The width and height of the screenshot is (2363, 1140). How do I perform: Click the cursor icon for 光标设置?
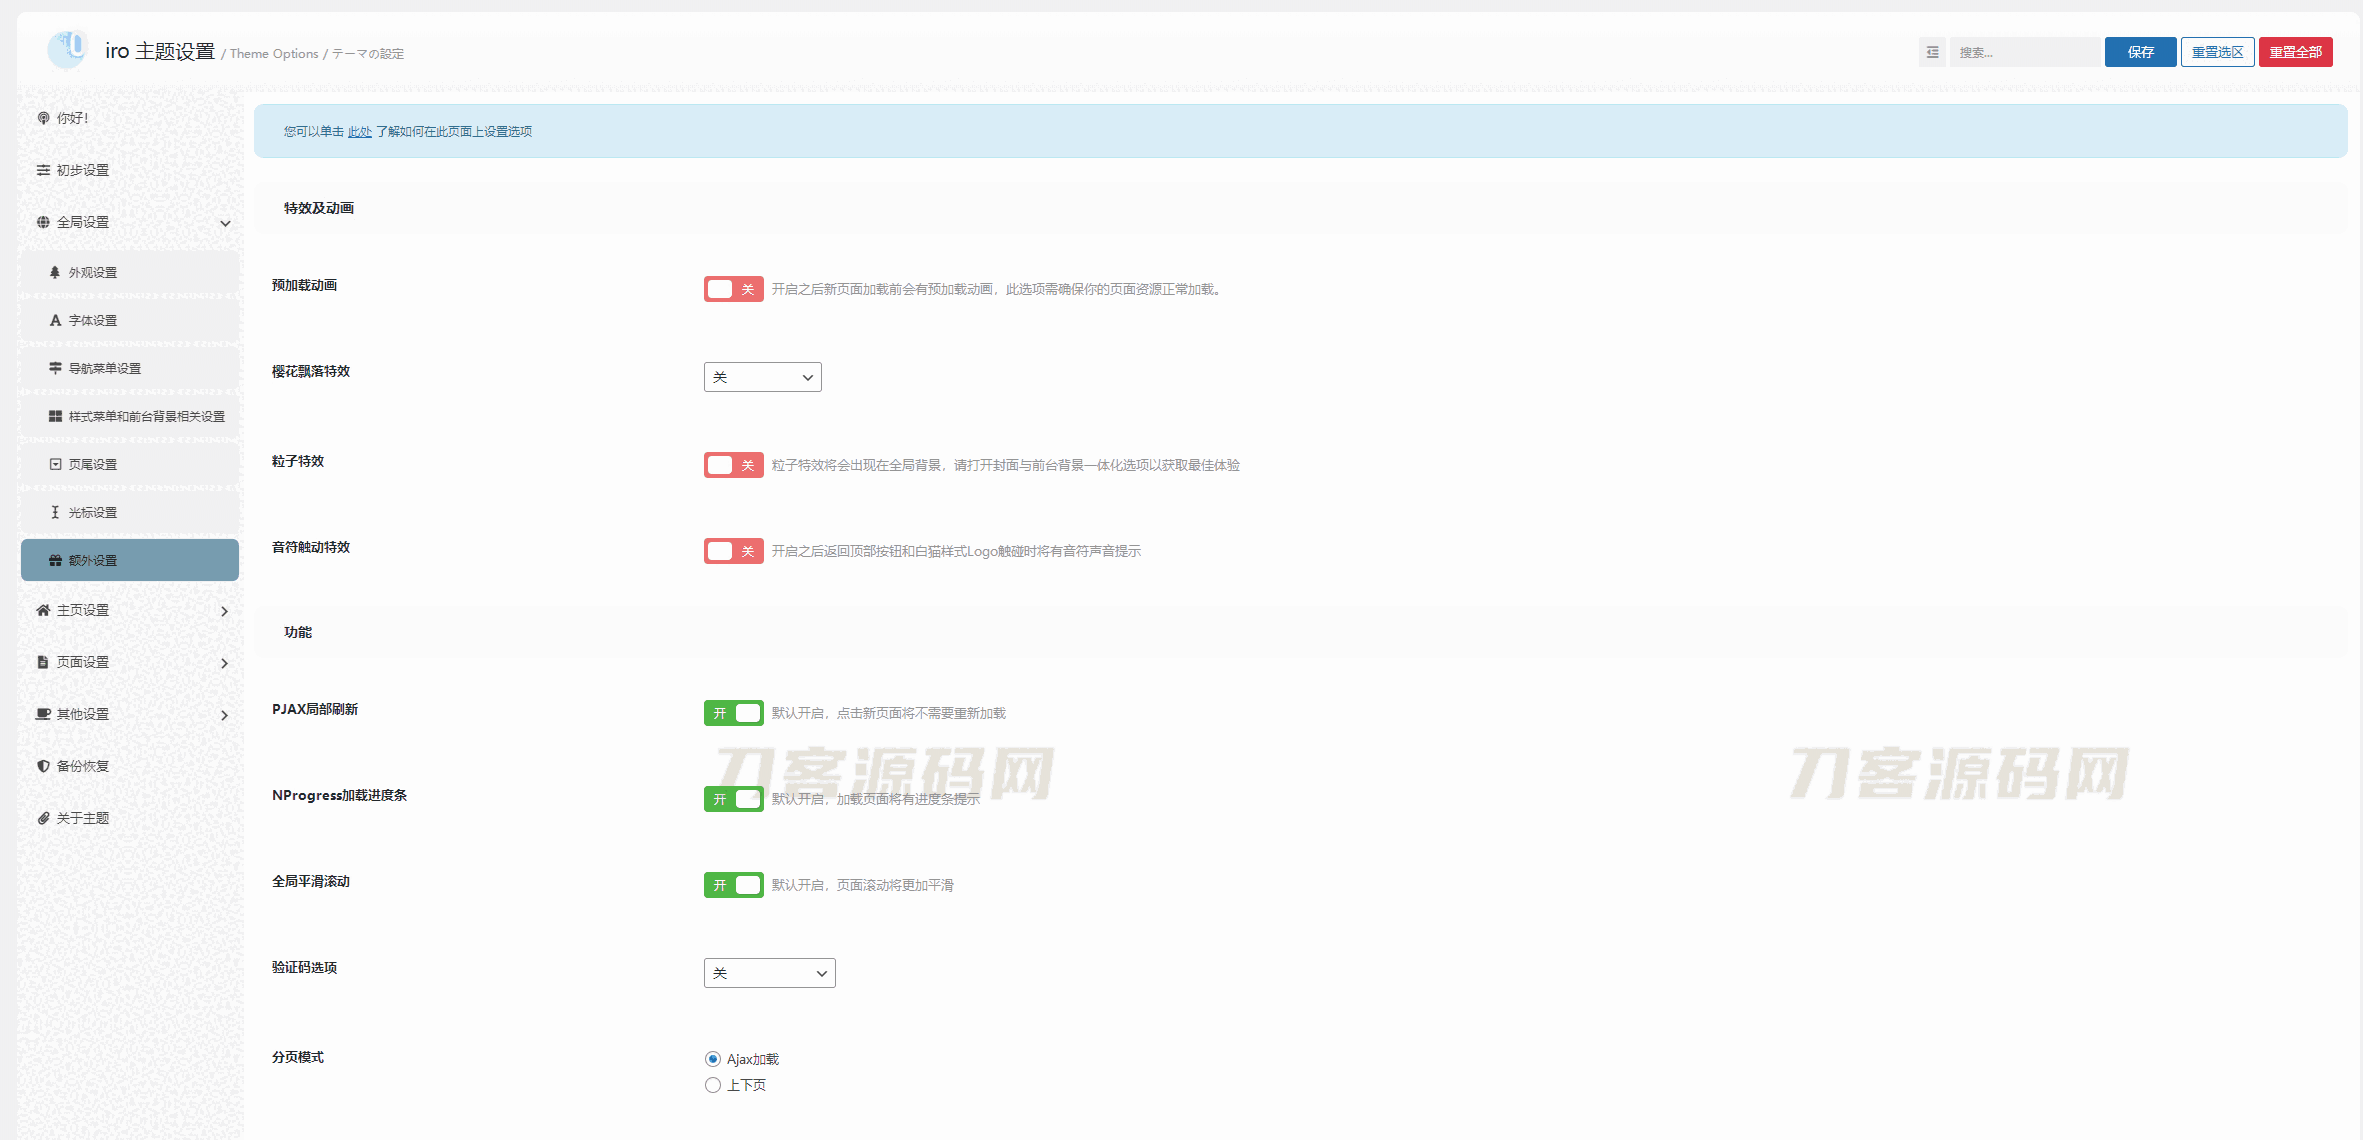click(x=55, y=512)
